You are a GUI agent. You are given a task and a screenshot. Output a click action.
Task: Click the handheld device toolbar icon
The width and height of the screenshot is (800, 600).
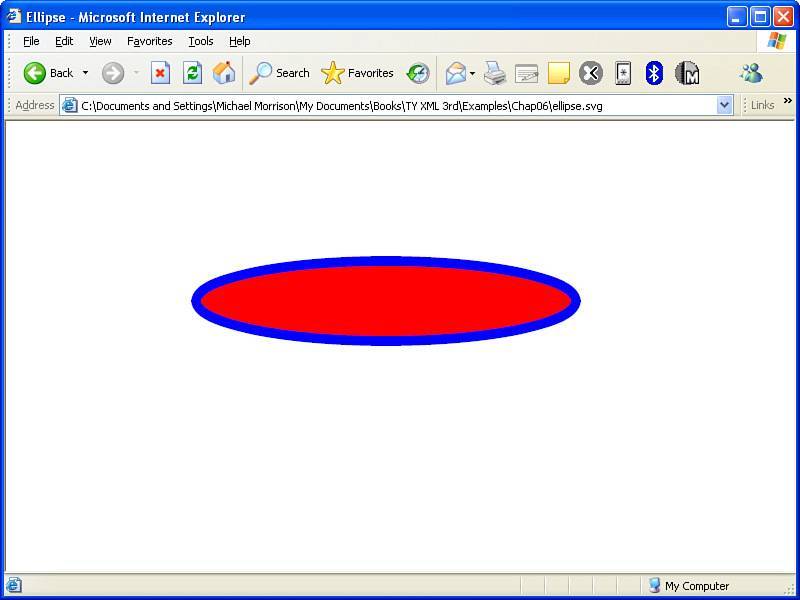click(623, 73)
